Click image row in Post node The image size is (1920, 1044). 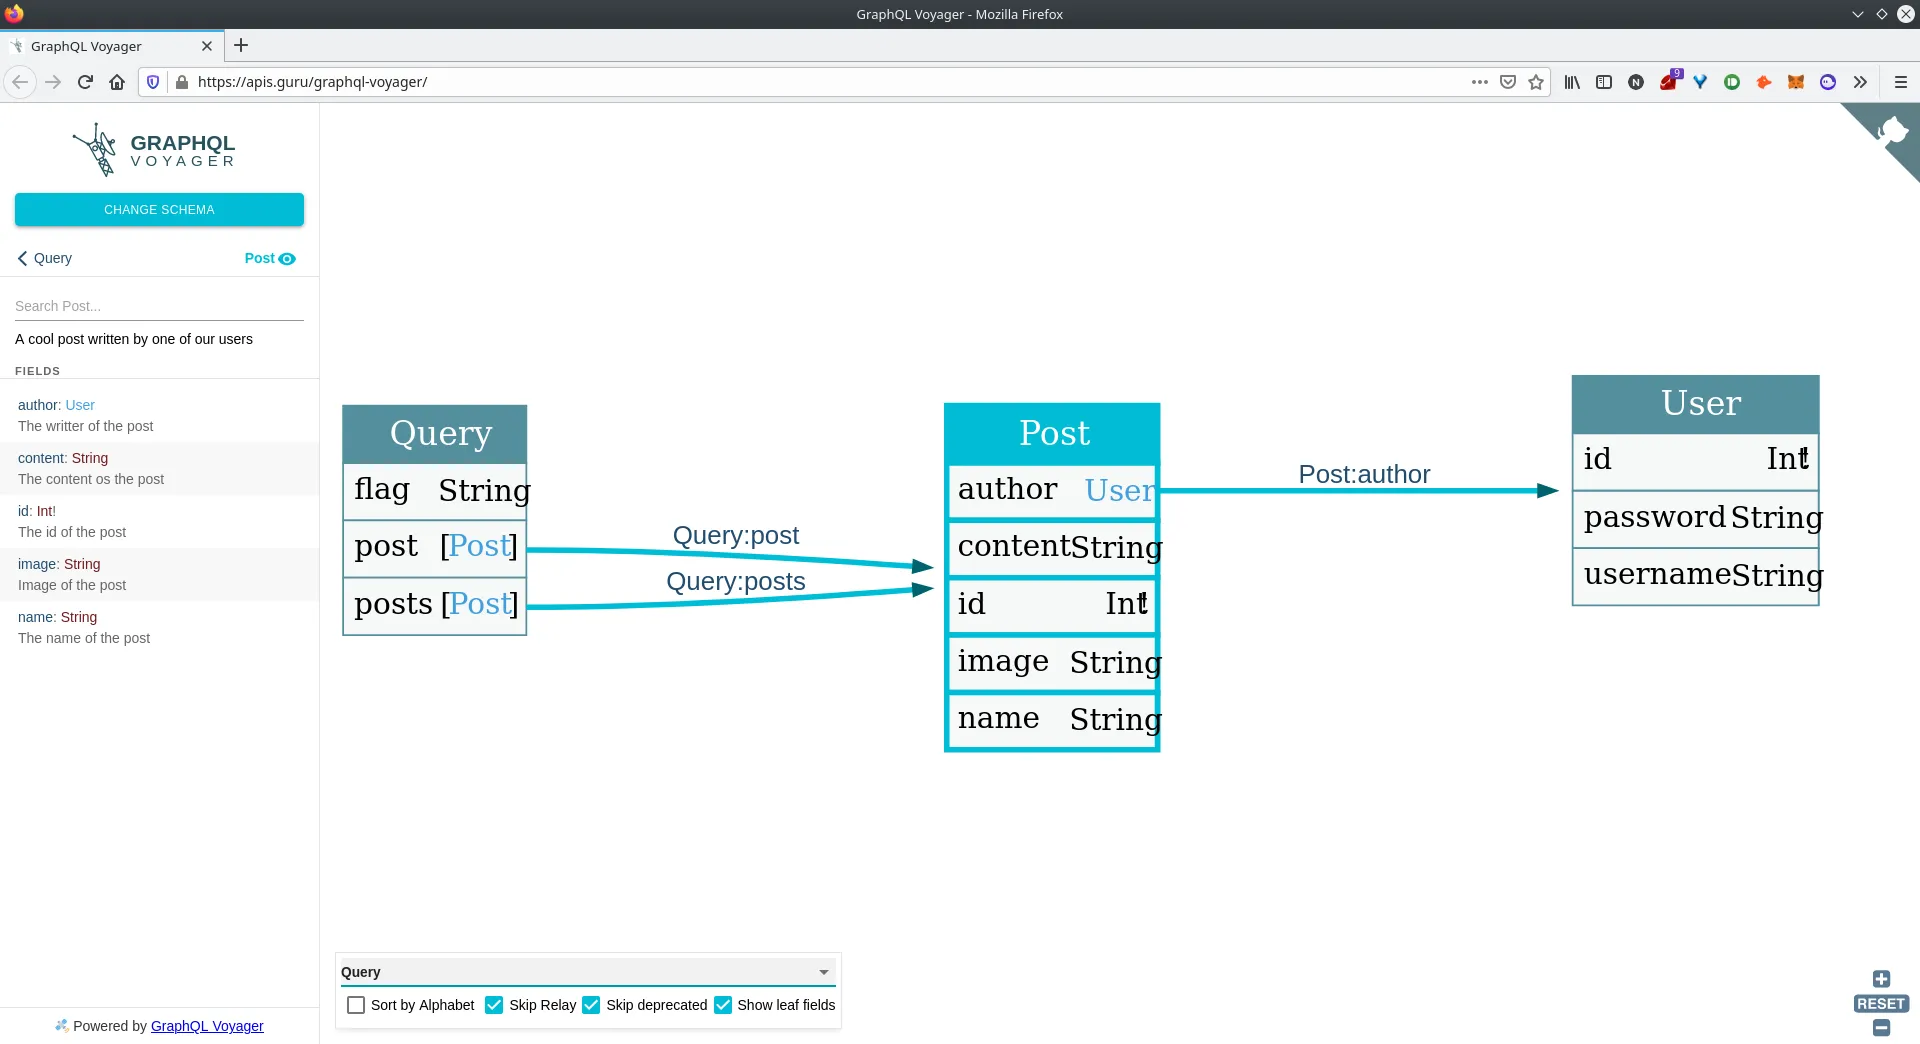pos(1053,663)
